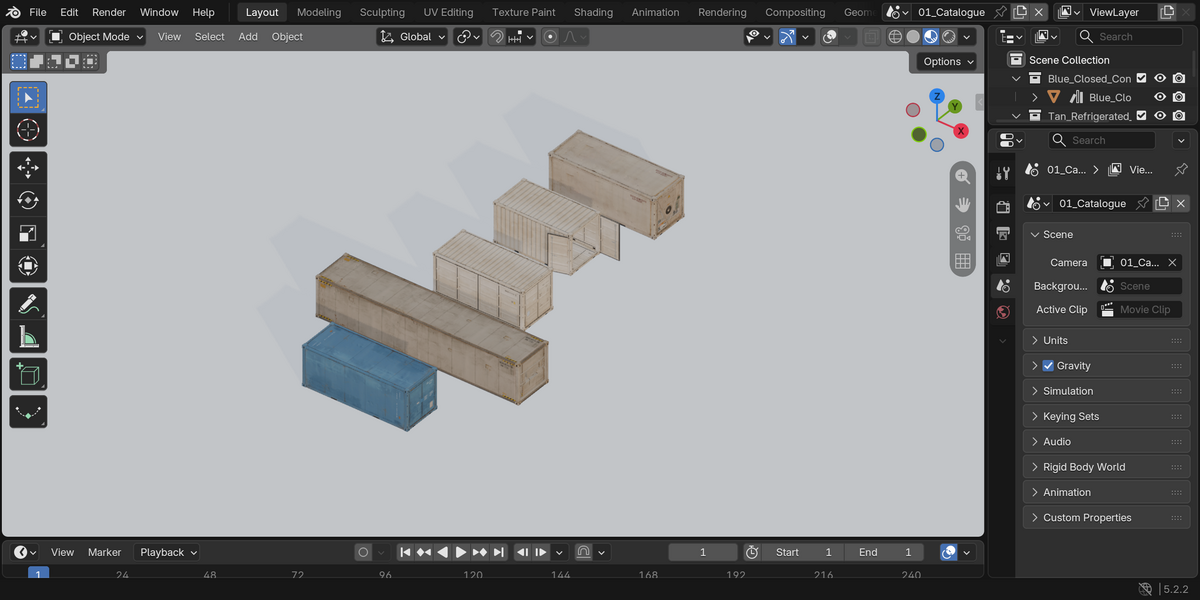The image size is (1200, 600).
Task: Open the World properties tab
Action: pyautogui.click(x=1003, y=312)
